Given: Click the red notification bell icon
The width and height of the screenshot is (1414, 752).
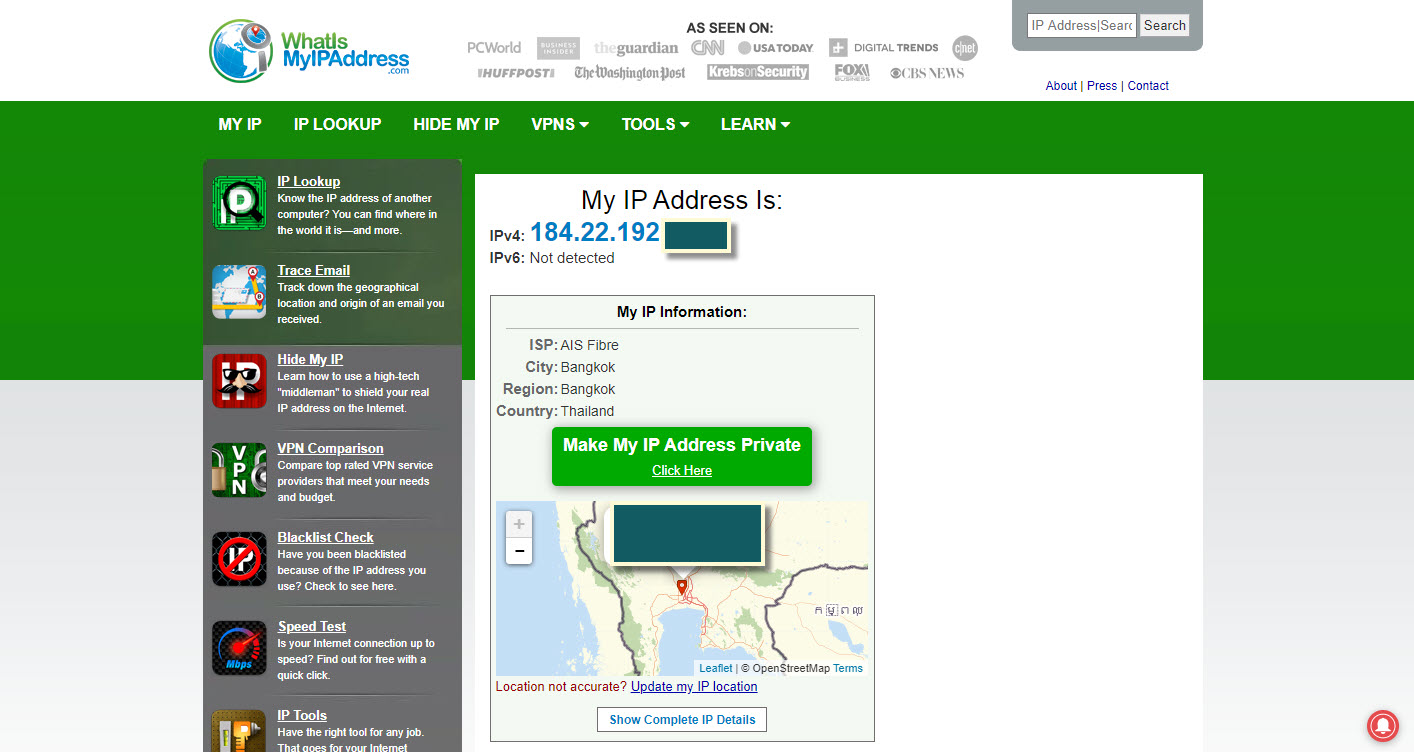Looking at the screenshot, I should click(x=1383, y=726).
